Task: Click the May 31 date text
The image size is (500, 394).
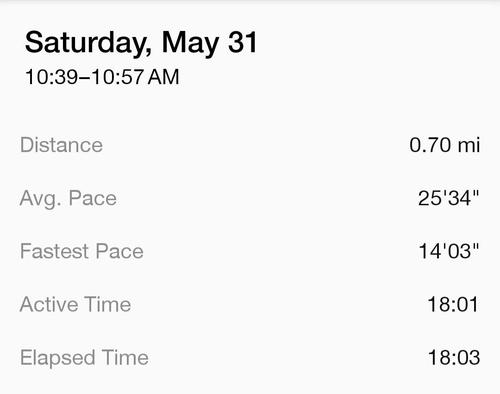Action: (x=210, y=43)
